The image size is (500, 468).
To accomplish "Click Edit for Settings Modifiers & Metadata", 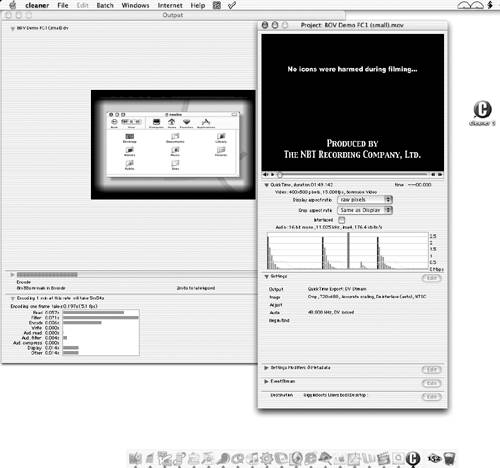I will pyautogui.click(x=432, y=370).
